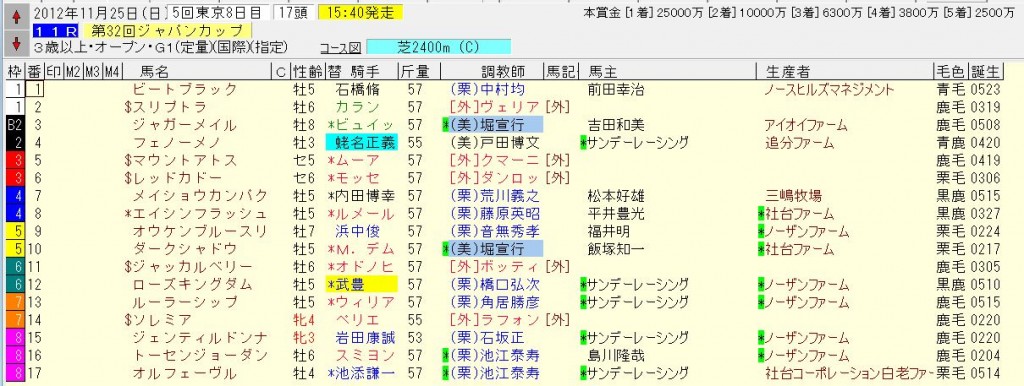Click jockey スミヨン

[365, 355]
